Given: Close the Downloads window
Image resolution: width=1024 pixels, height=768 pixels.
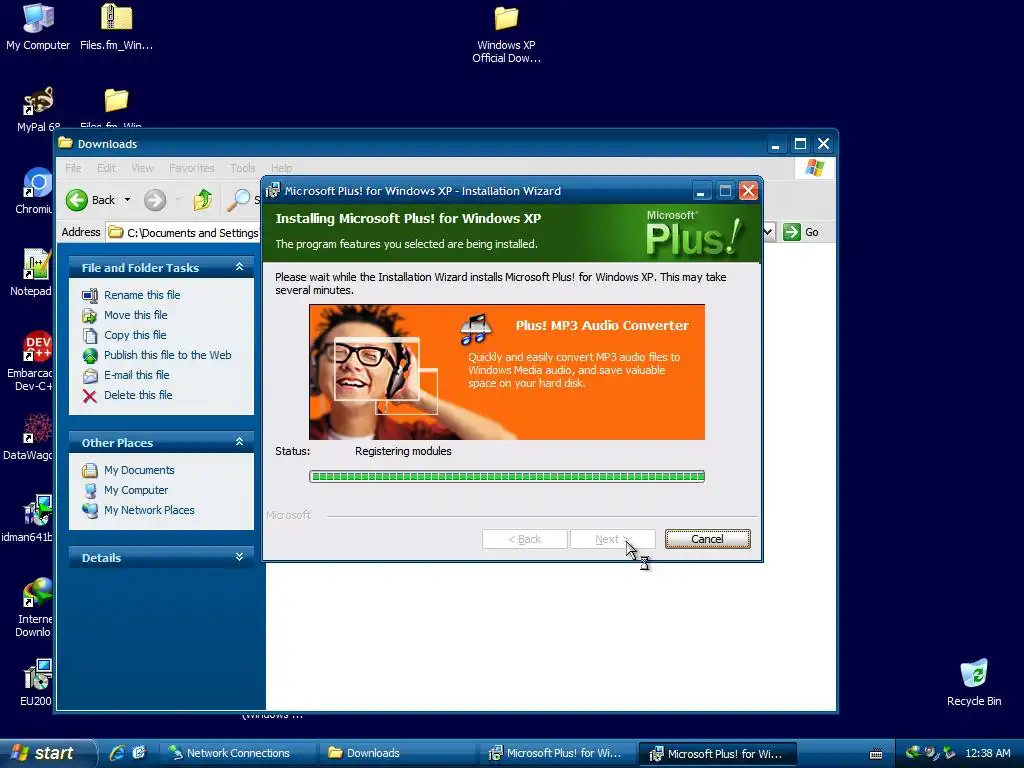Looking at the screenshot, I should (824, 144).
